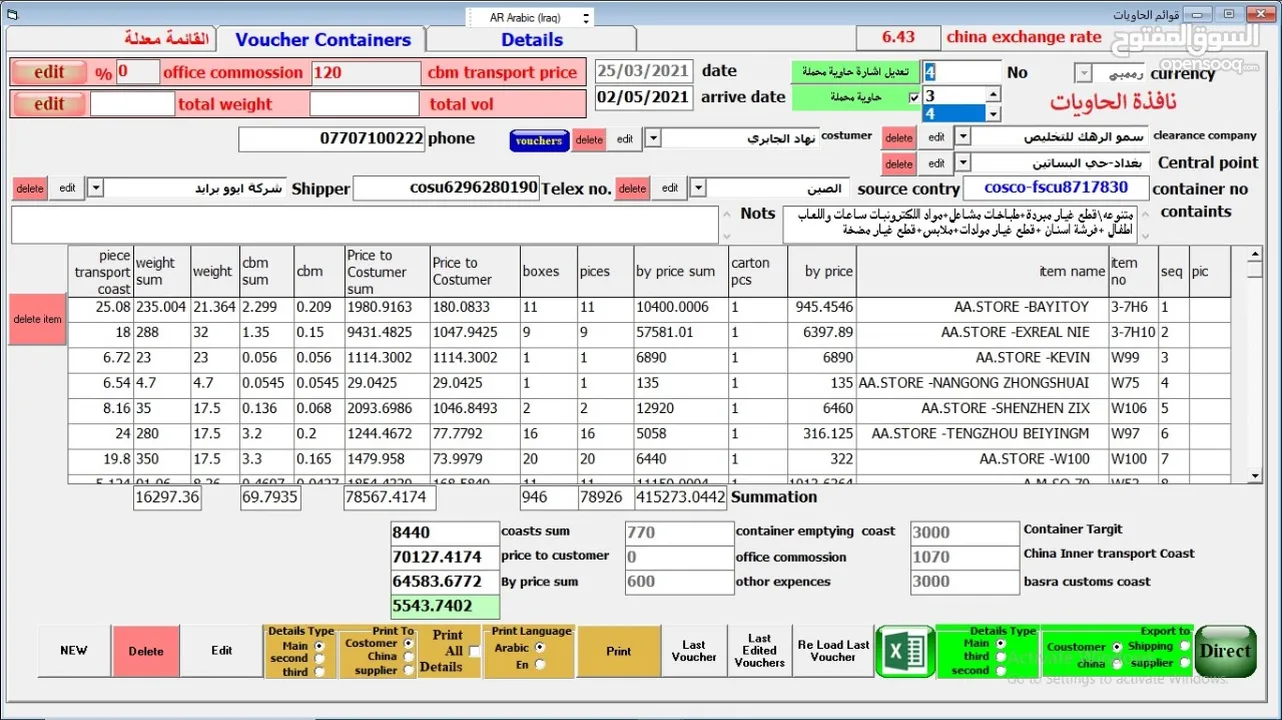Image resolution: width=1282 pixels, height=720 pixels.
Task: Delete the Shipper entry
Action: (30, 188)
